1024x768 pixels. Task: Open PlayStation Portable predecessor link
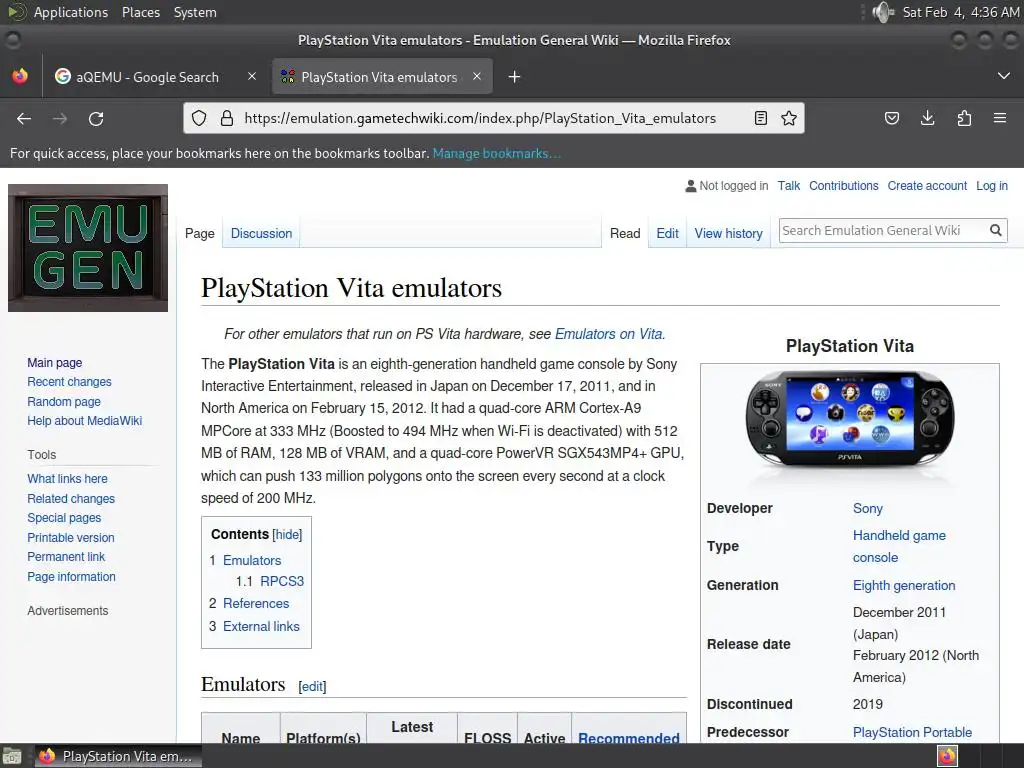click(x=912, y=732)
